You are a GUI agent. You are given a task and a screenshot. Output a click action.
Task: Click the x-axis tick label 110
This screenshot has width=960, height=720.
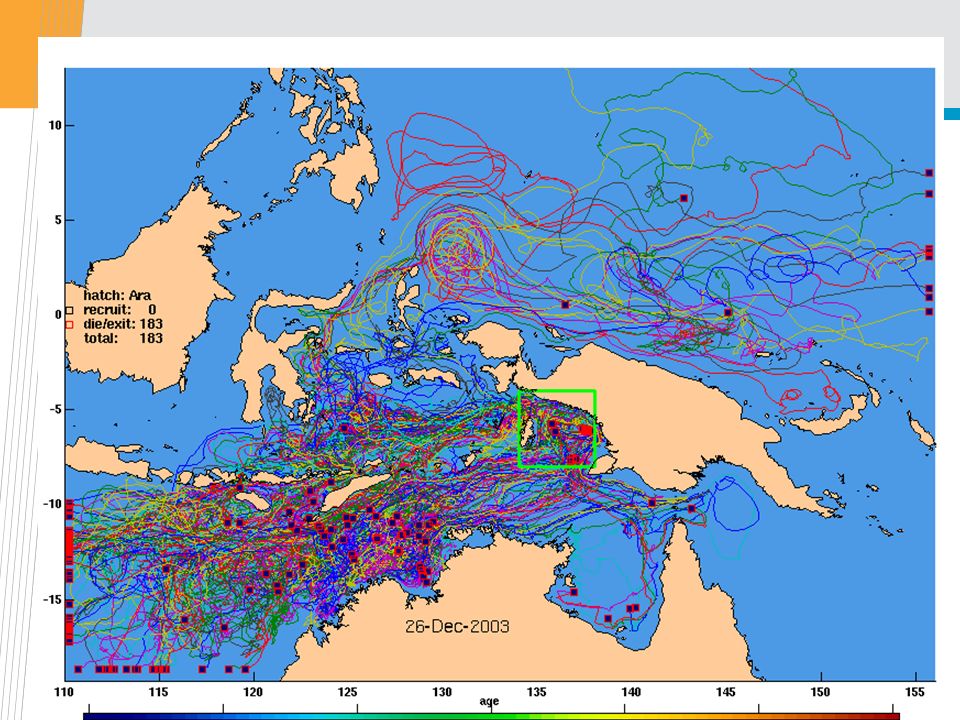pyautogui.click(x=64, y=692)
